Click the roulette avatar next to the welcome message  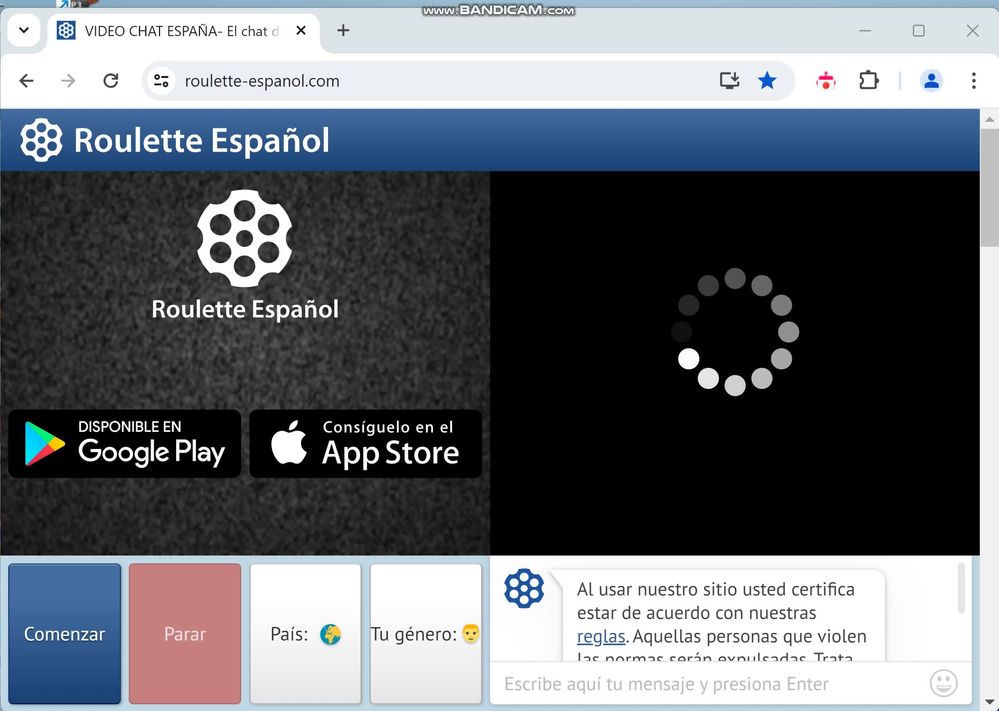(x=524, y=588)
